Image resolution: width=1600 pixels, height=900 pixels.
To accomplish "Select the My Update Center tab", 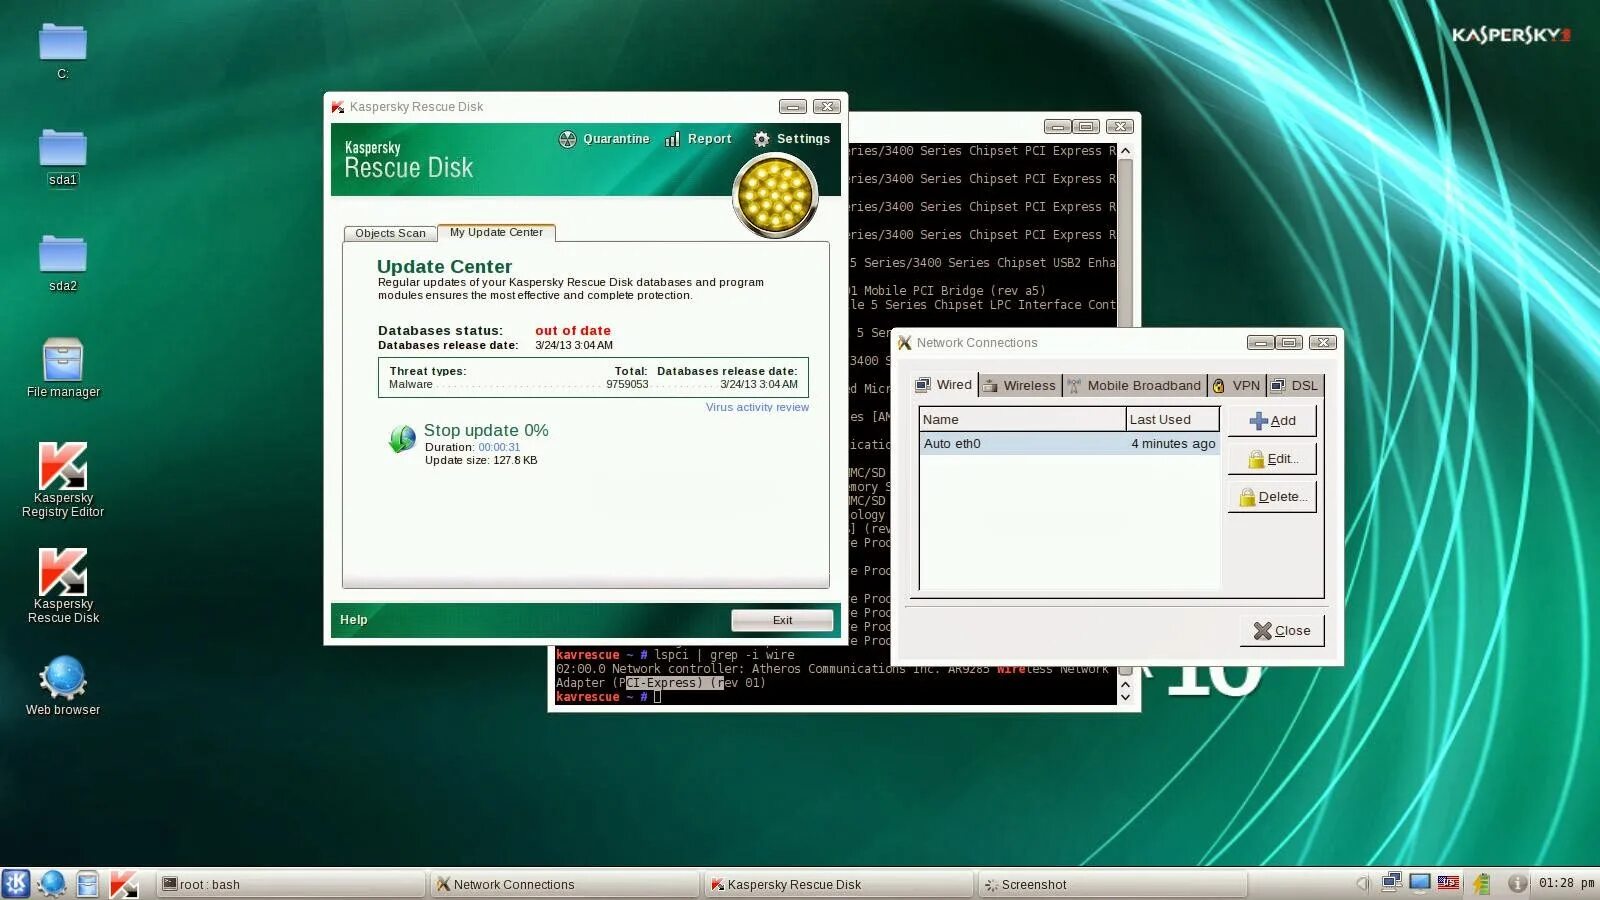I will [496, 232].
